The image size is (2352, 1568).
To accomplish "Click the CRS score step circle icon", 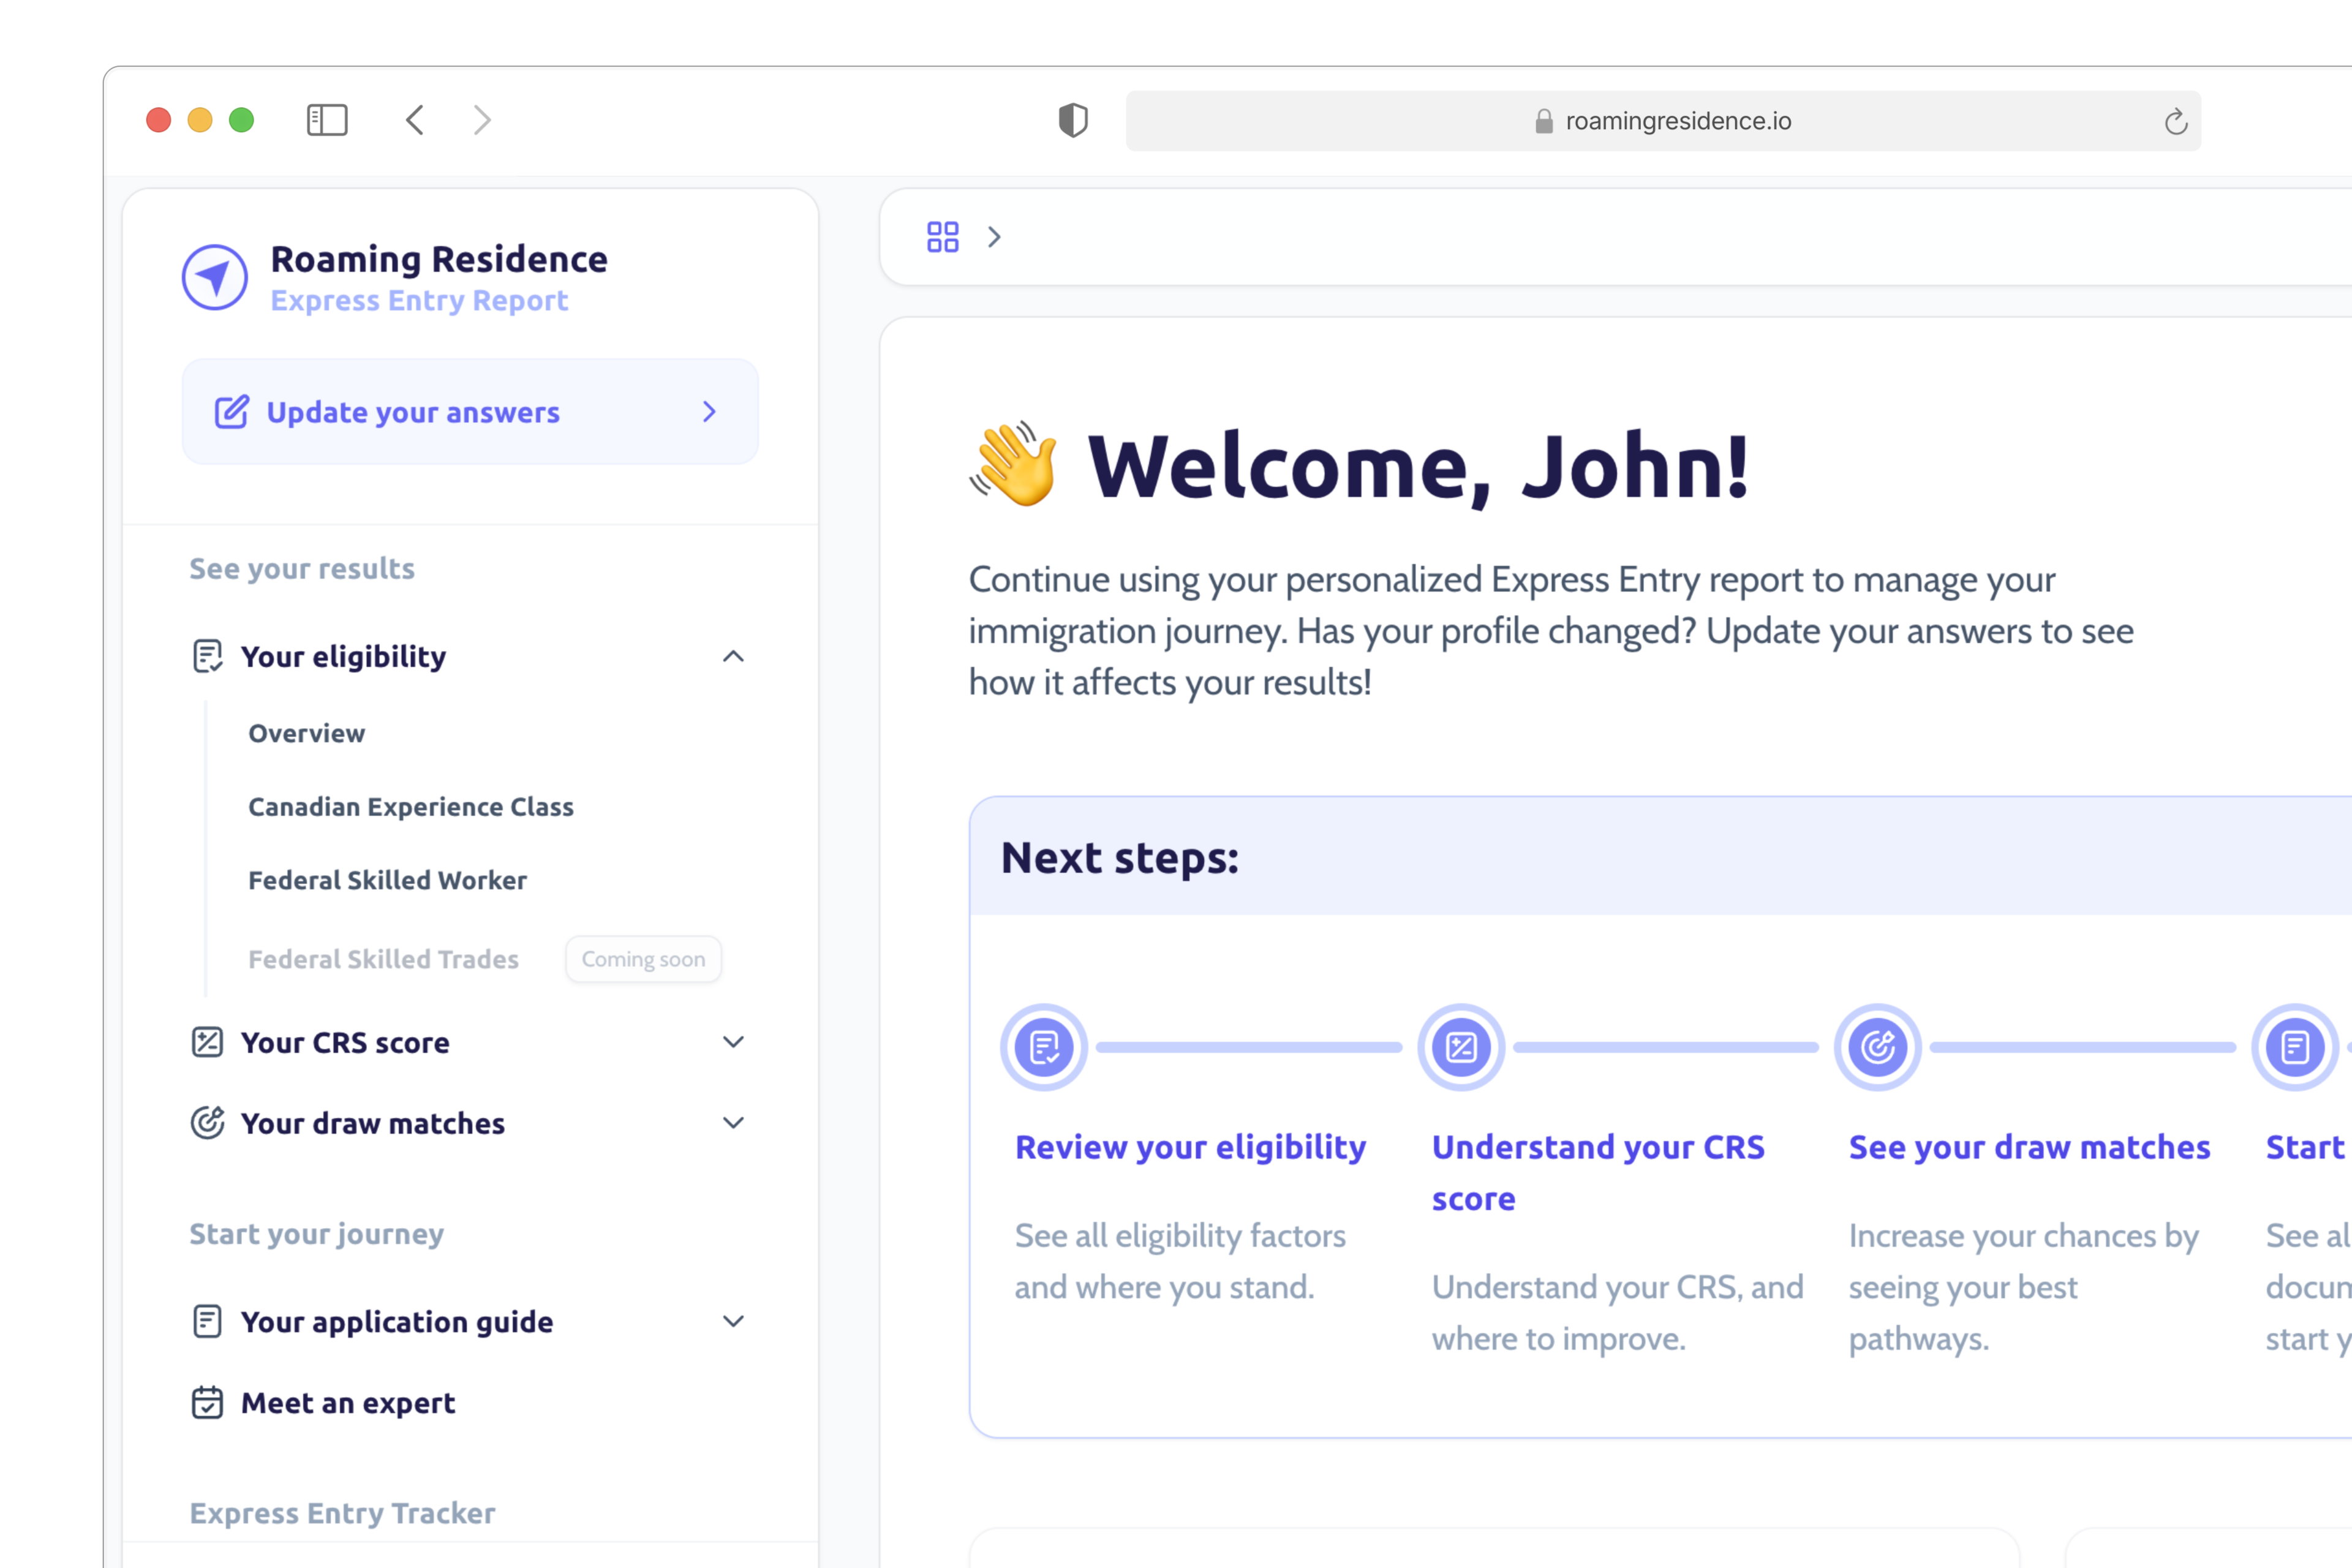I will [x=1461, y=1047].
